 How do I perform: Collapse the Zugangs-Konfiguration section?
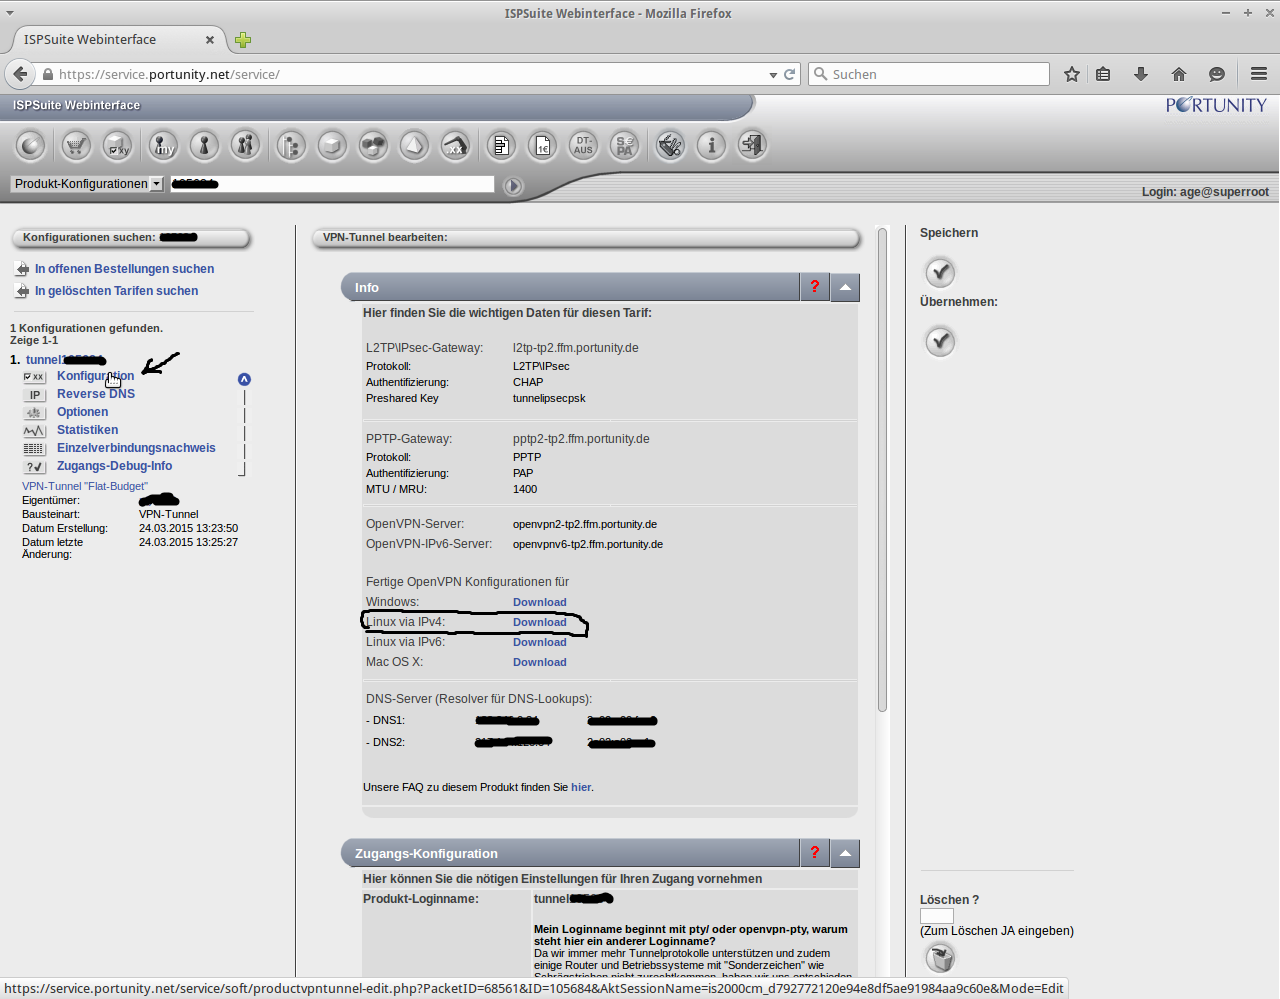[x=845, y=853]
